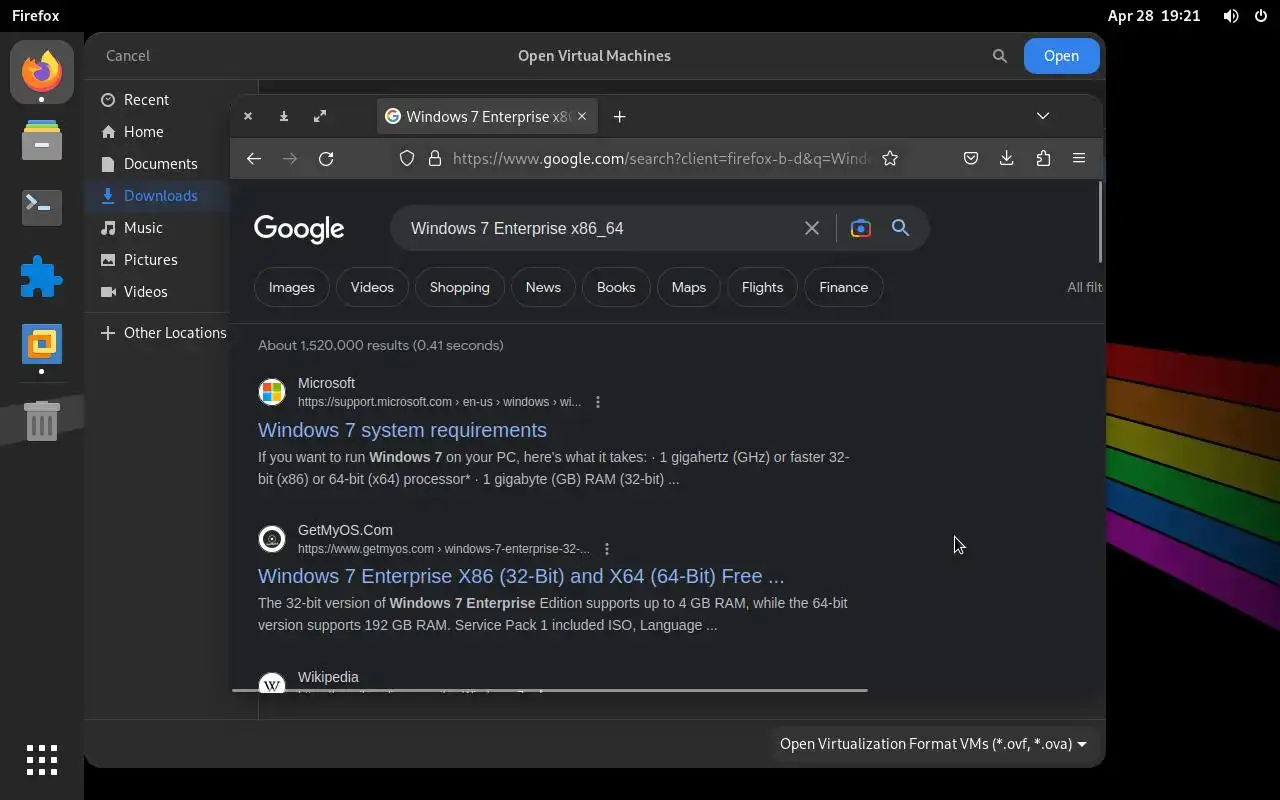
Task: Open a new Firefox tab
Action: (x=619, y=116)
